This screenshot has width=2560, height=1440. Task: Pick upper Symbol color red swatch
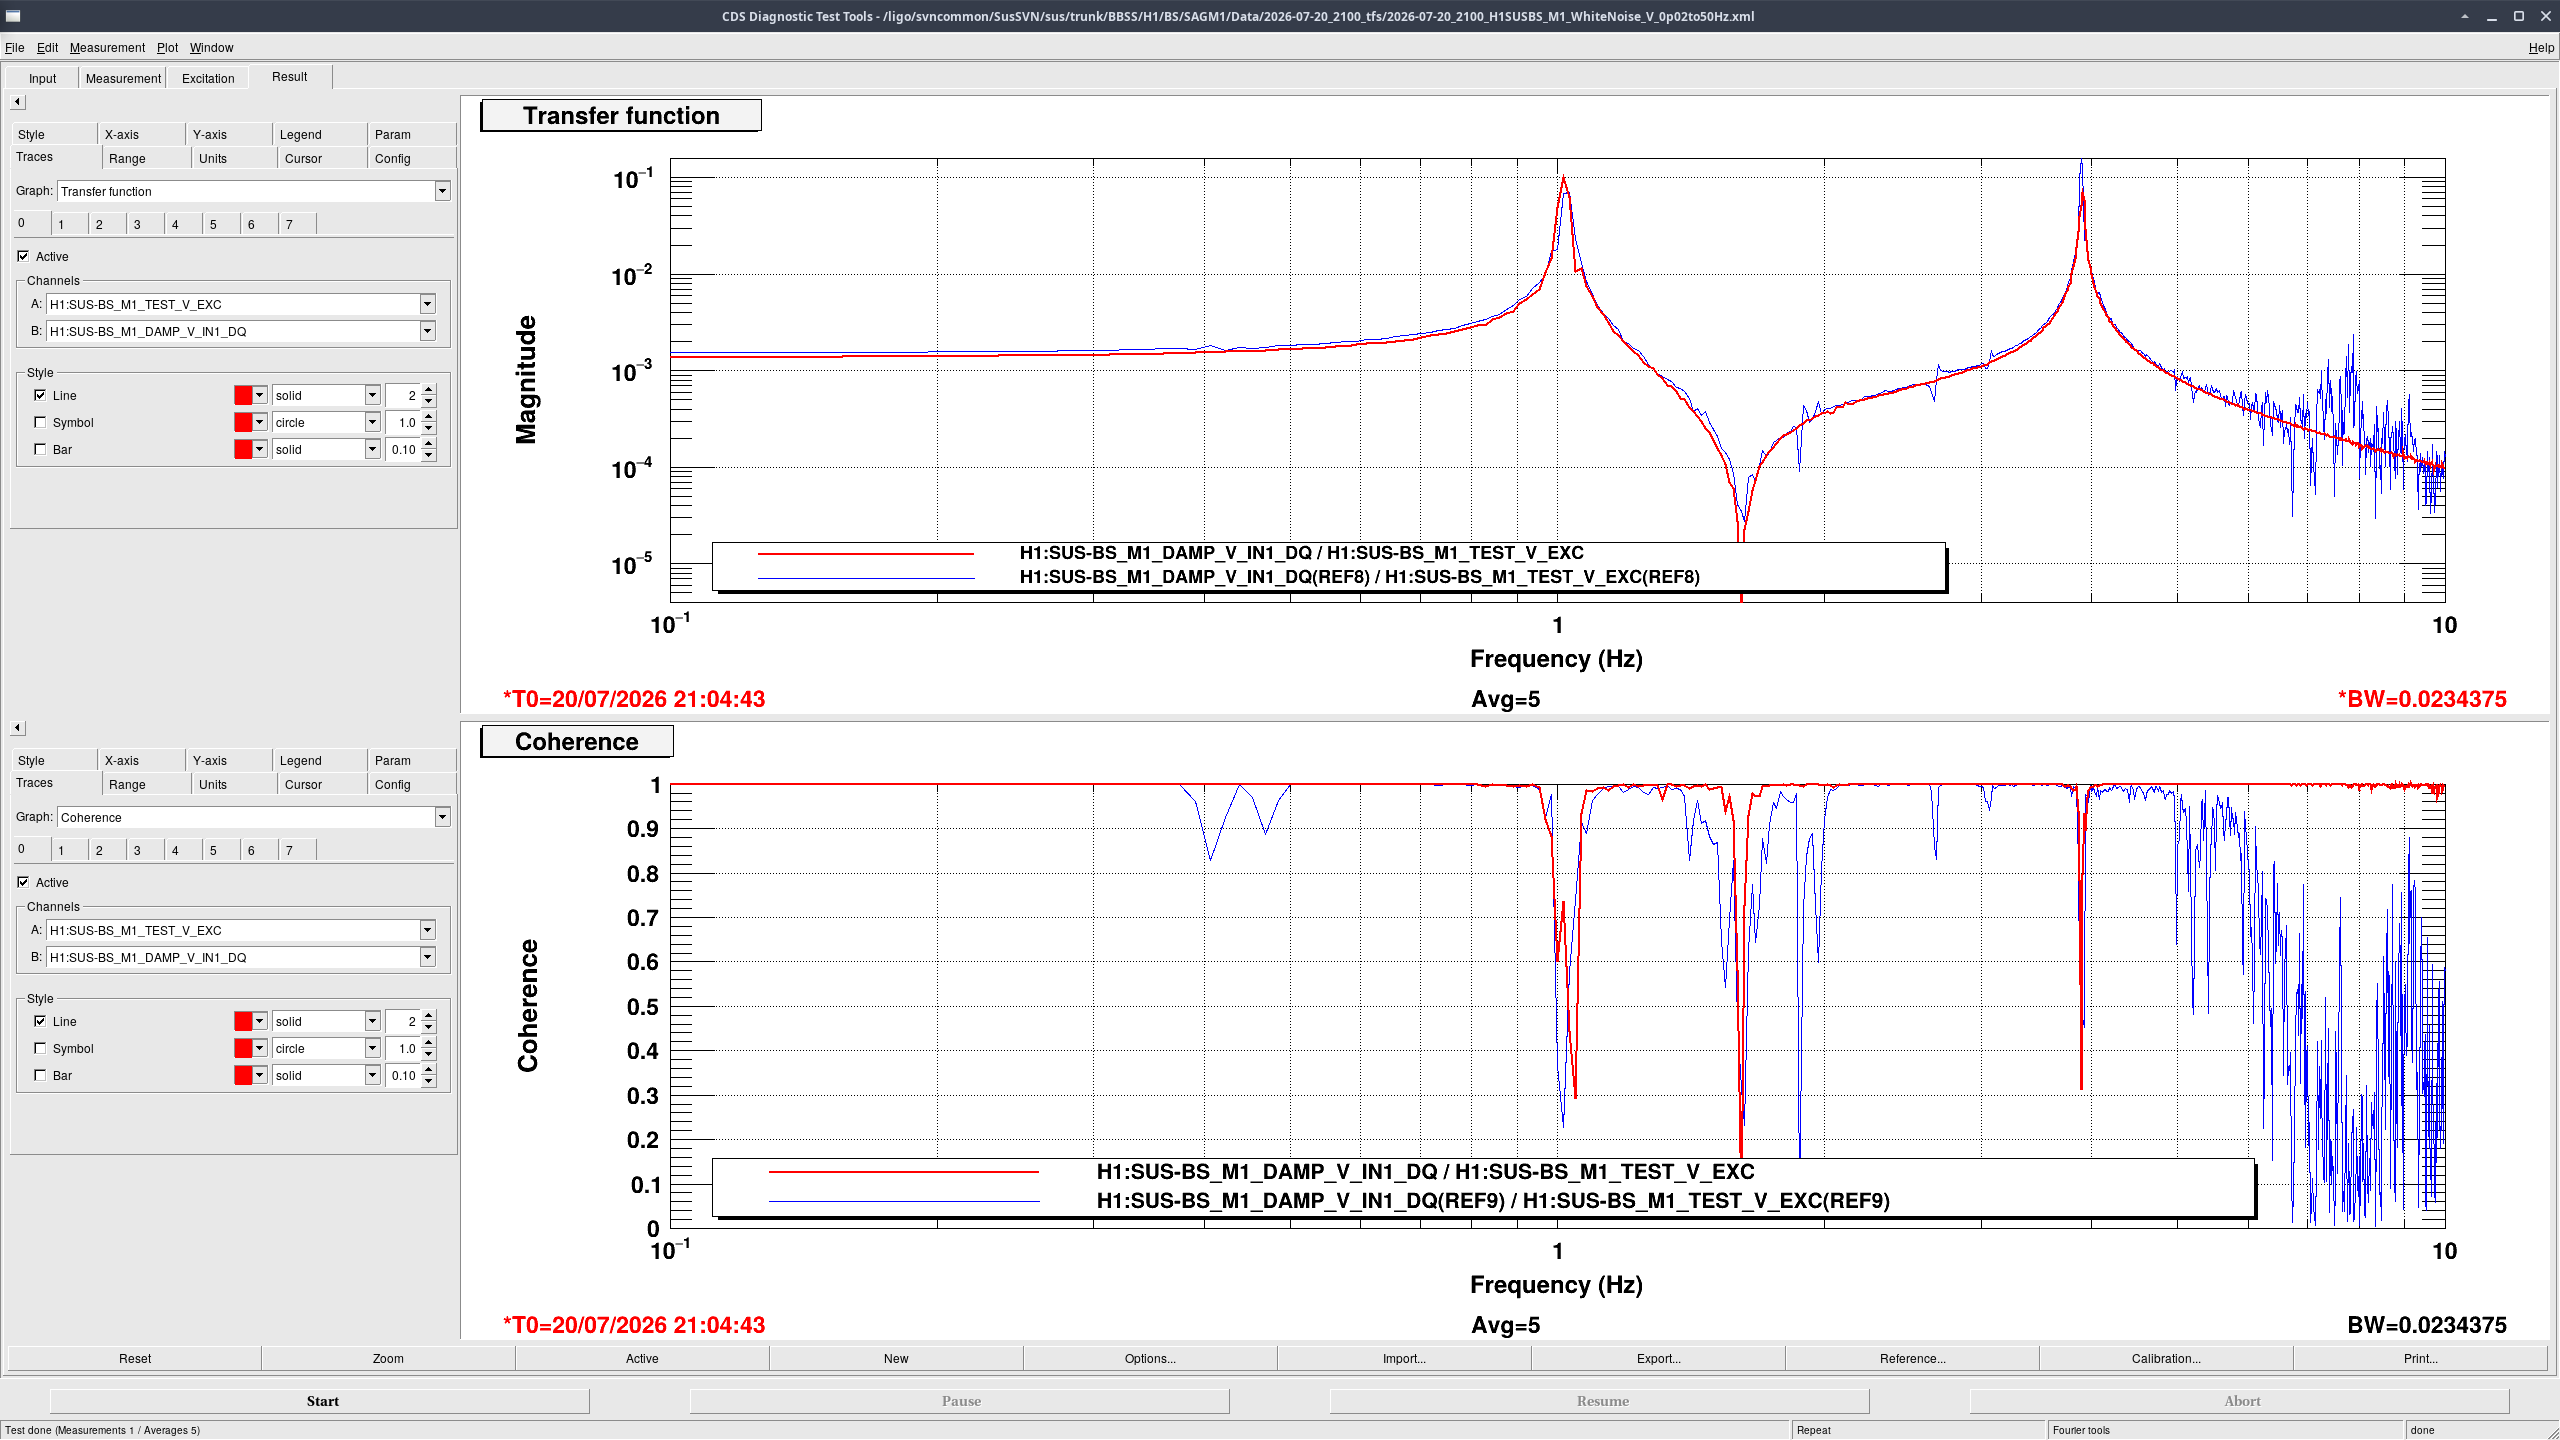243,422
